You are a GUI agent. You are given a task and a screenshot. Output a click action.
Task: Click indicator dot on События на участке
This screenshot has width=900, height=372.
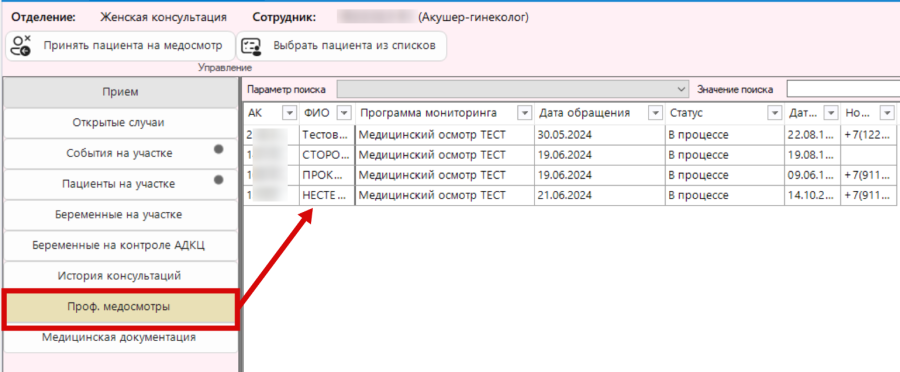point(218,149)
